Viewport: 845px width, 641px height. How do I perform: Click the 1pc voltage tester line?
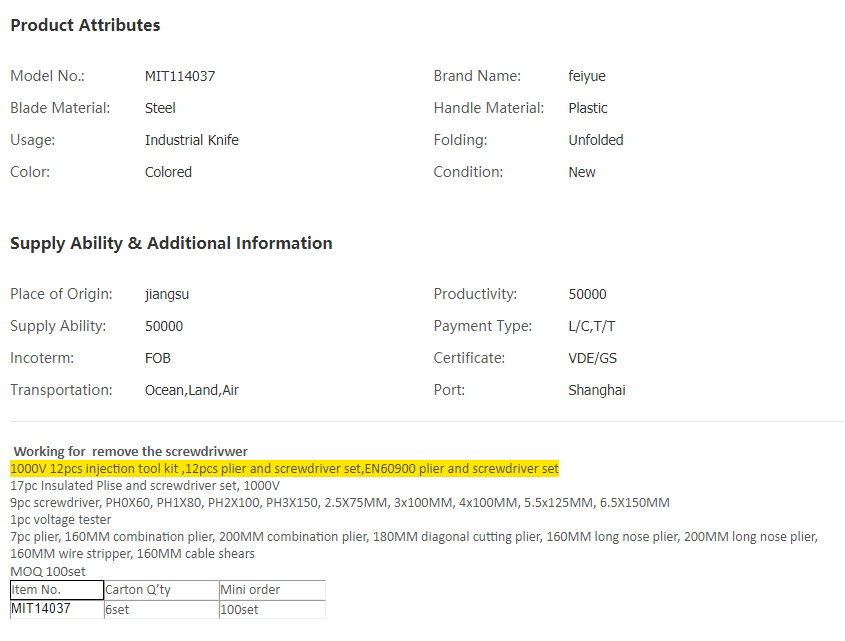(x=61, y=519)
